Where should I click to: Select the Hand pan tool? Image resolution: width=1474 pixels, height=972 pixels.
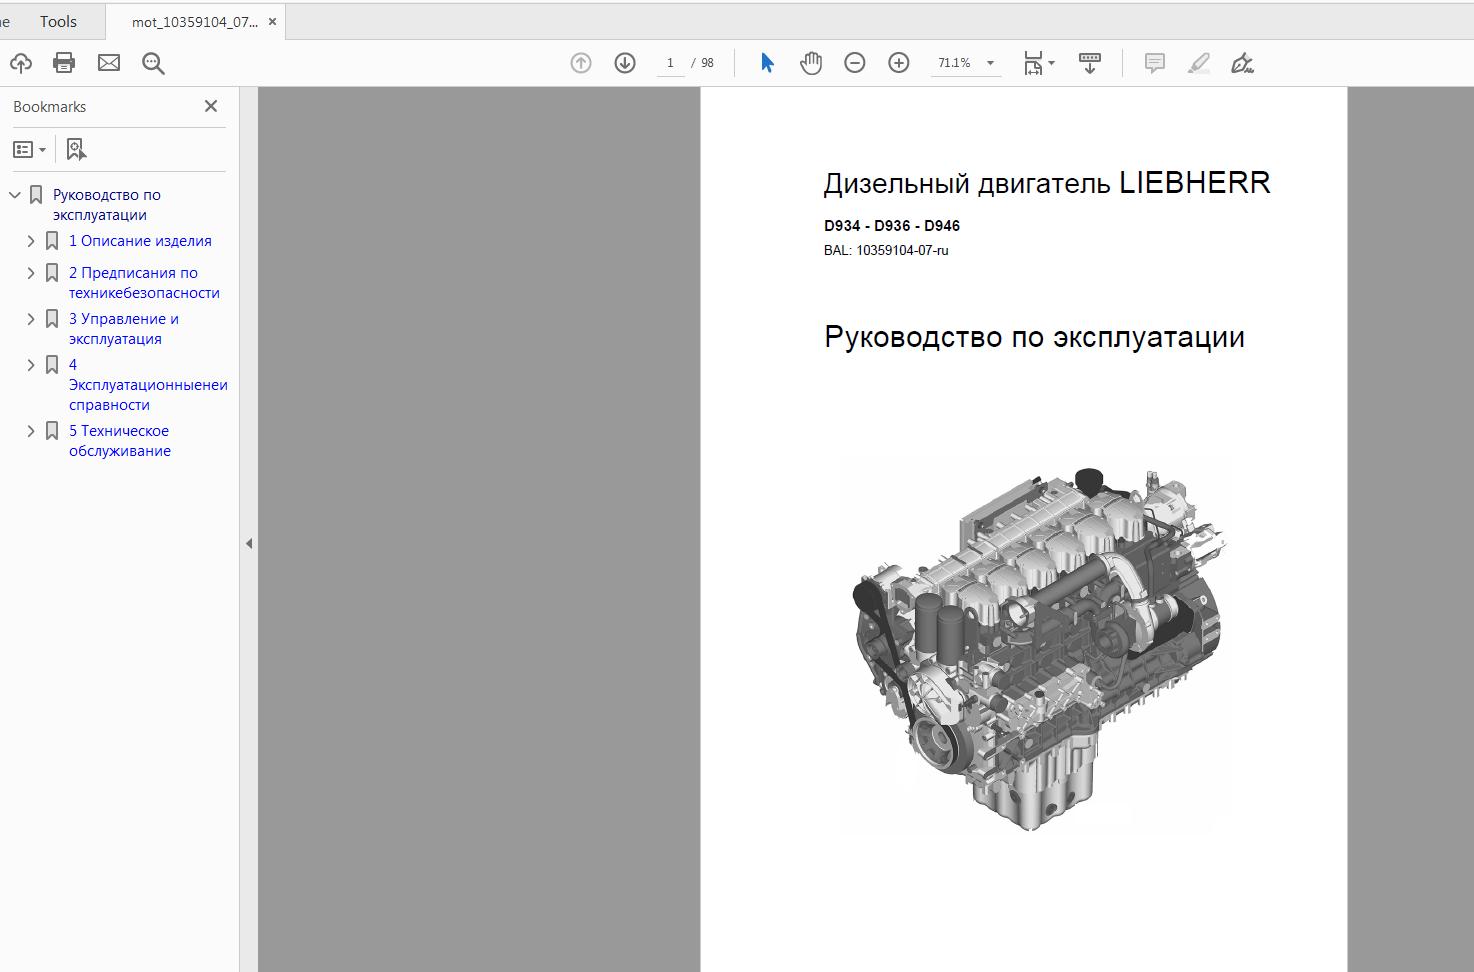point(811,63)
